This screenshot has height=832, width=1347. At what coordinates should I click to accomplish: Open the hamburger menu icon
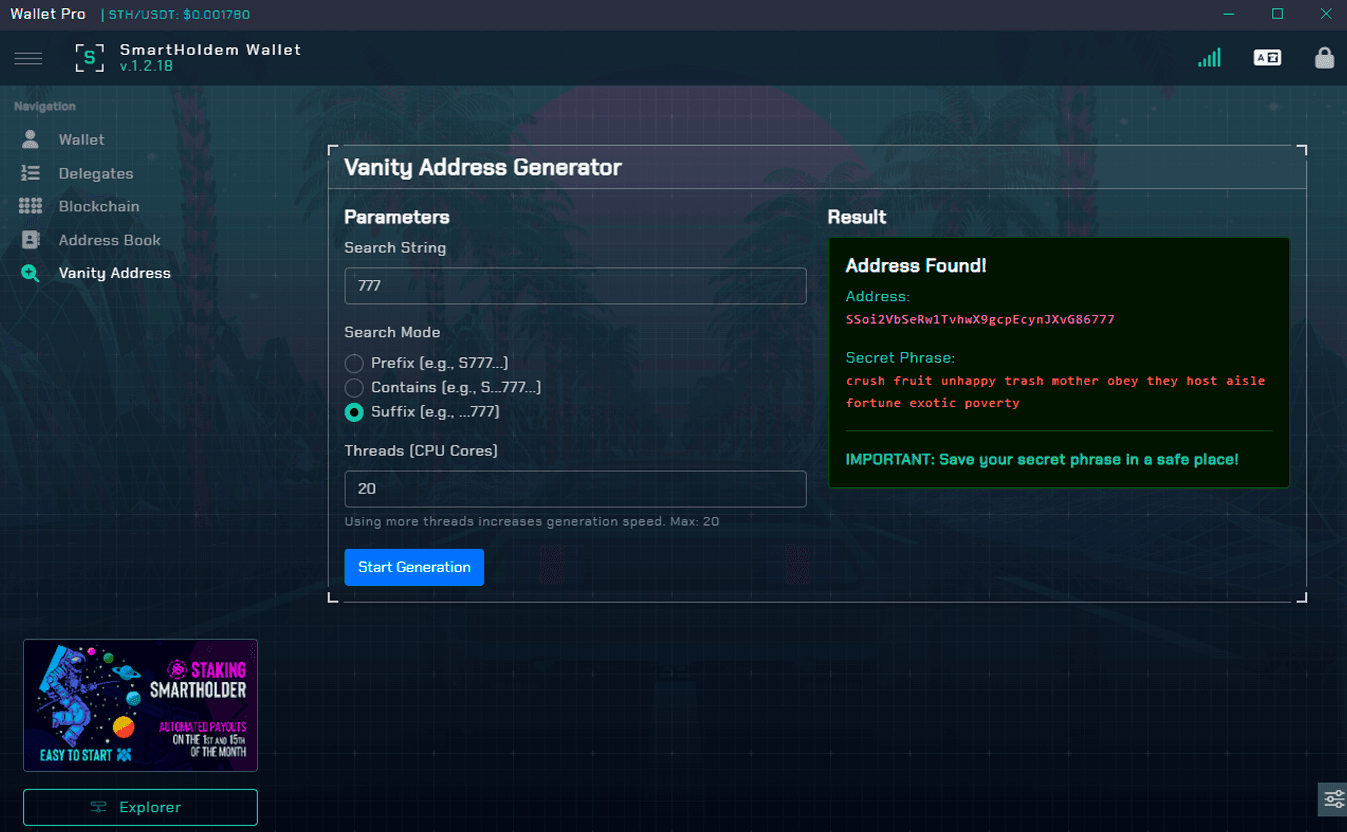pos(28,58)
